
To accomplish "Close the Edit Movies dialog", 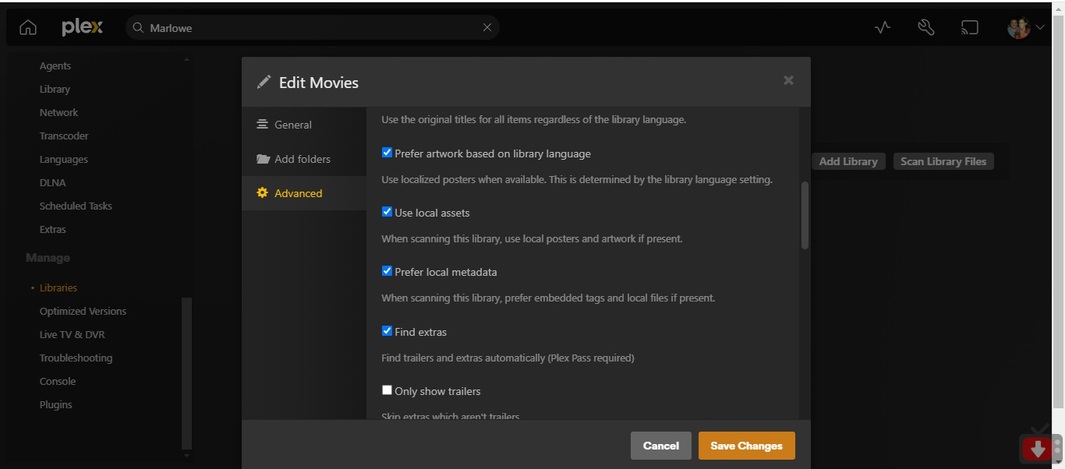I will tap(788, 81).
